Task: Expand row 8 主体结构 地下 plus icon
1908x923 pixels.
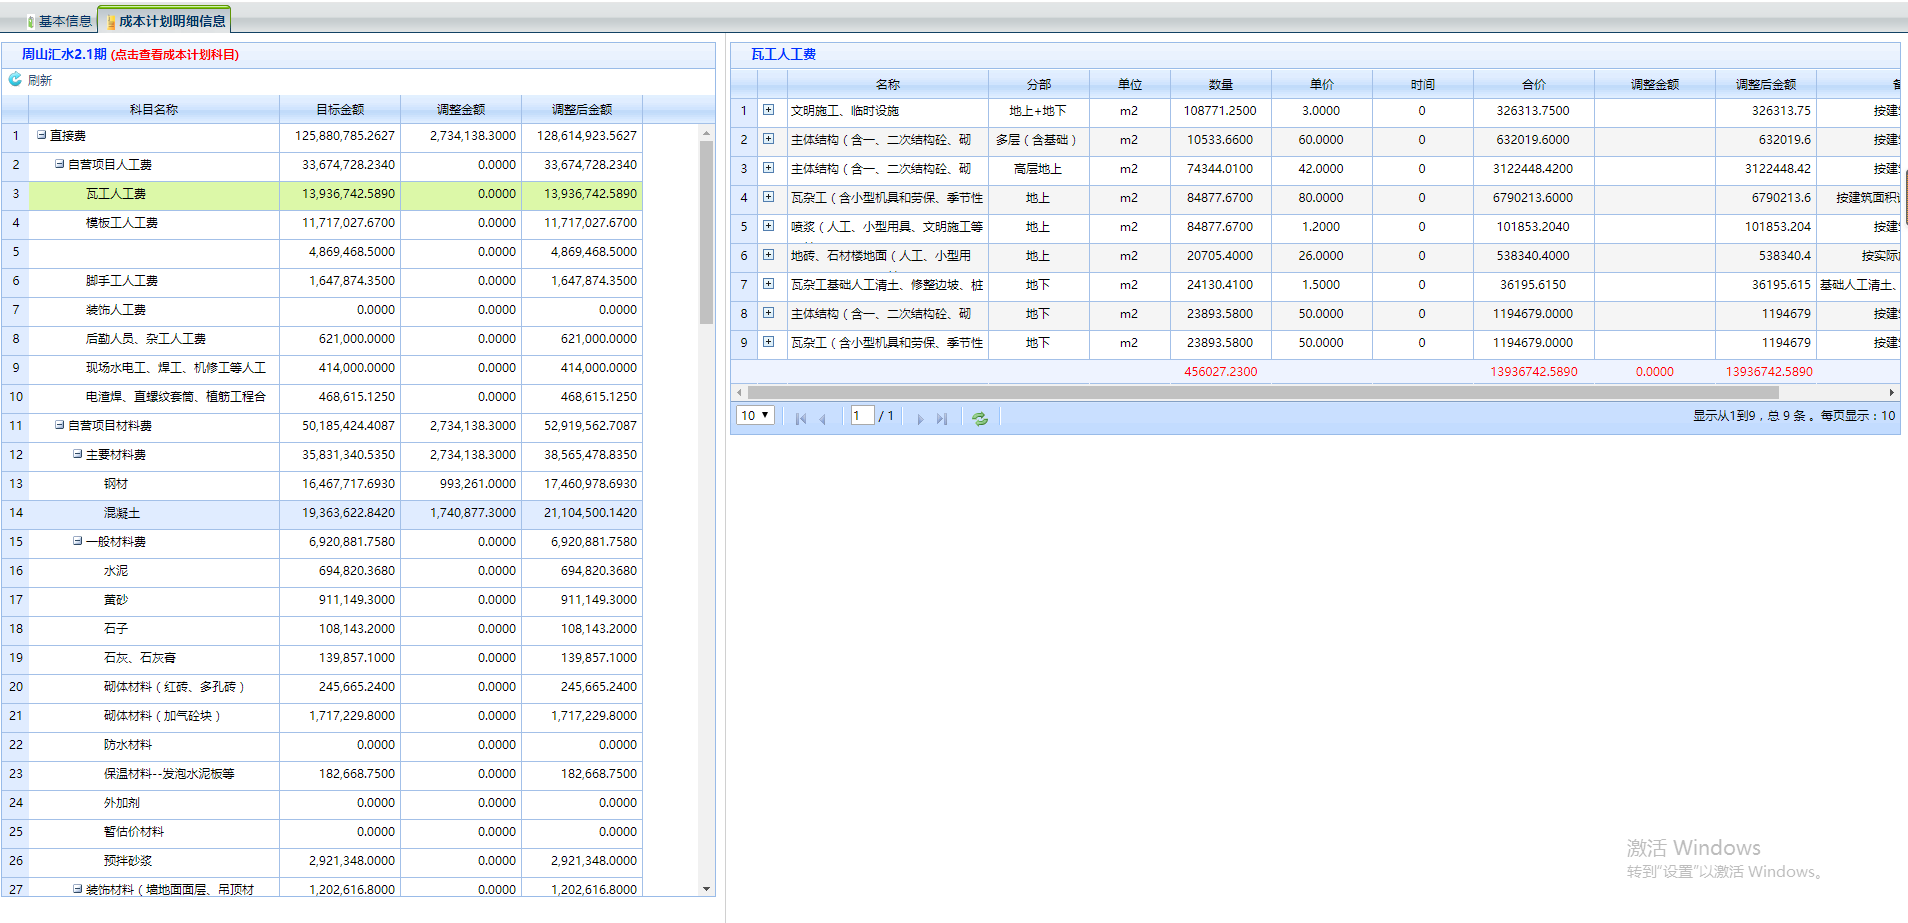Action: tap(768, 313)
